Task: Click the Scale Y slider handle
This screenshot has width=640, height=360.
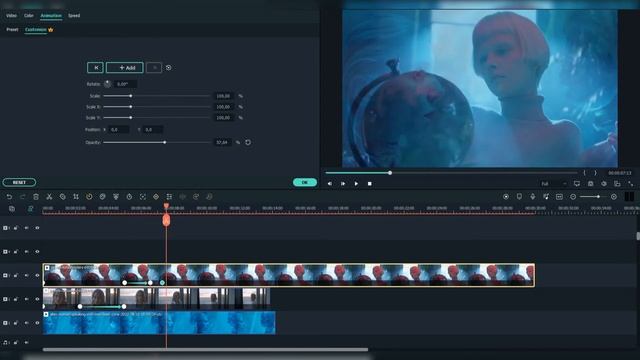Action: 131,118
